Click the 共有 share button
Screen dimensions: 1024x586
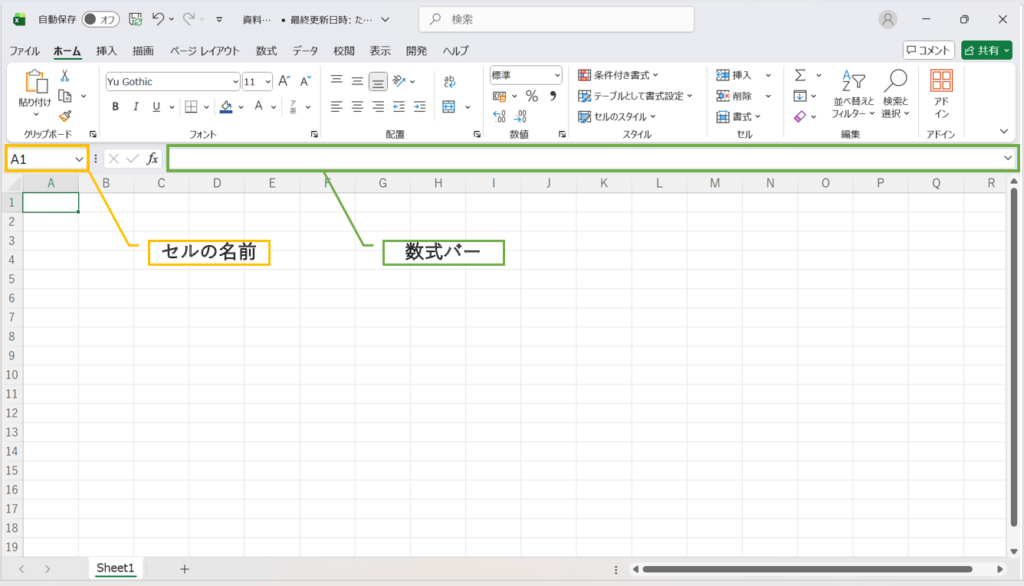tap(985, 50)
